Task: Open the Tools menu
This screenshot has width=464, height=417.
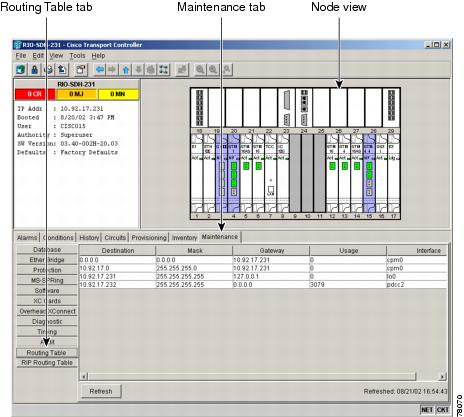Action: click(77, 56)
